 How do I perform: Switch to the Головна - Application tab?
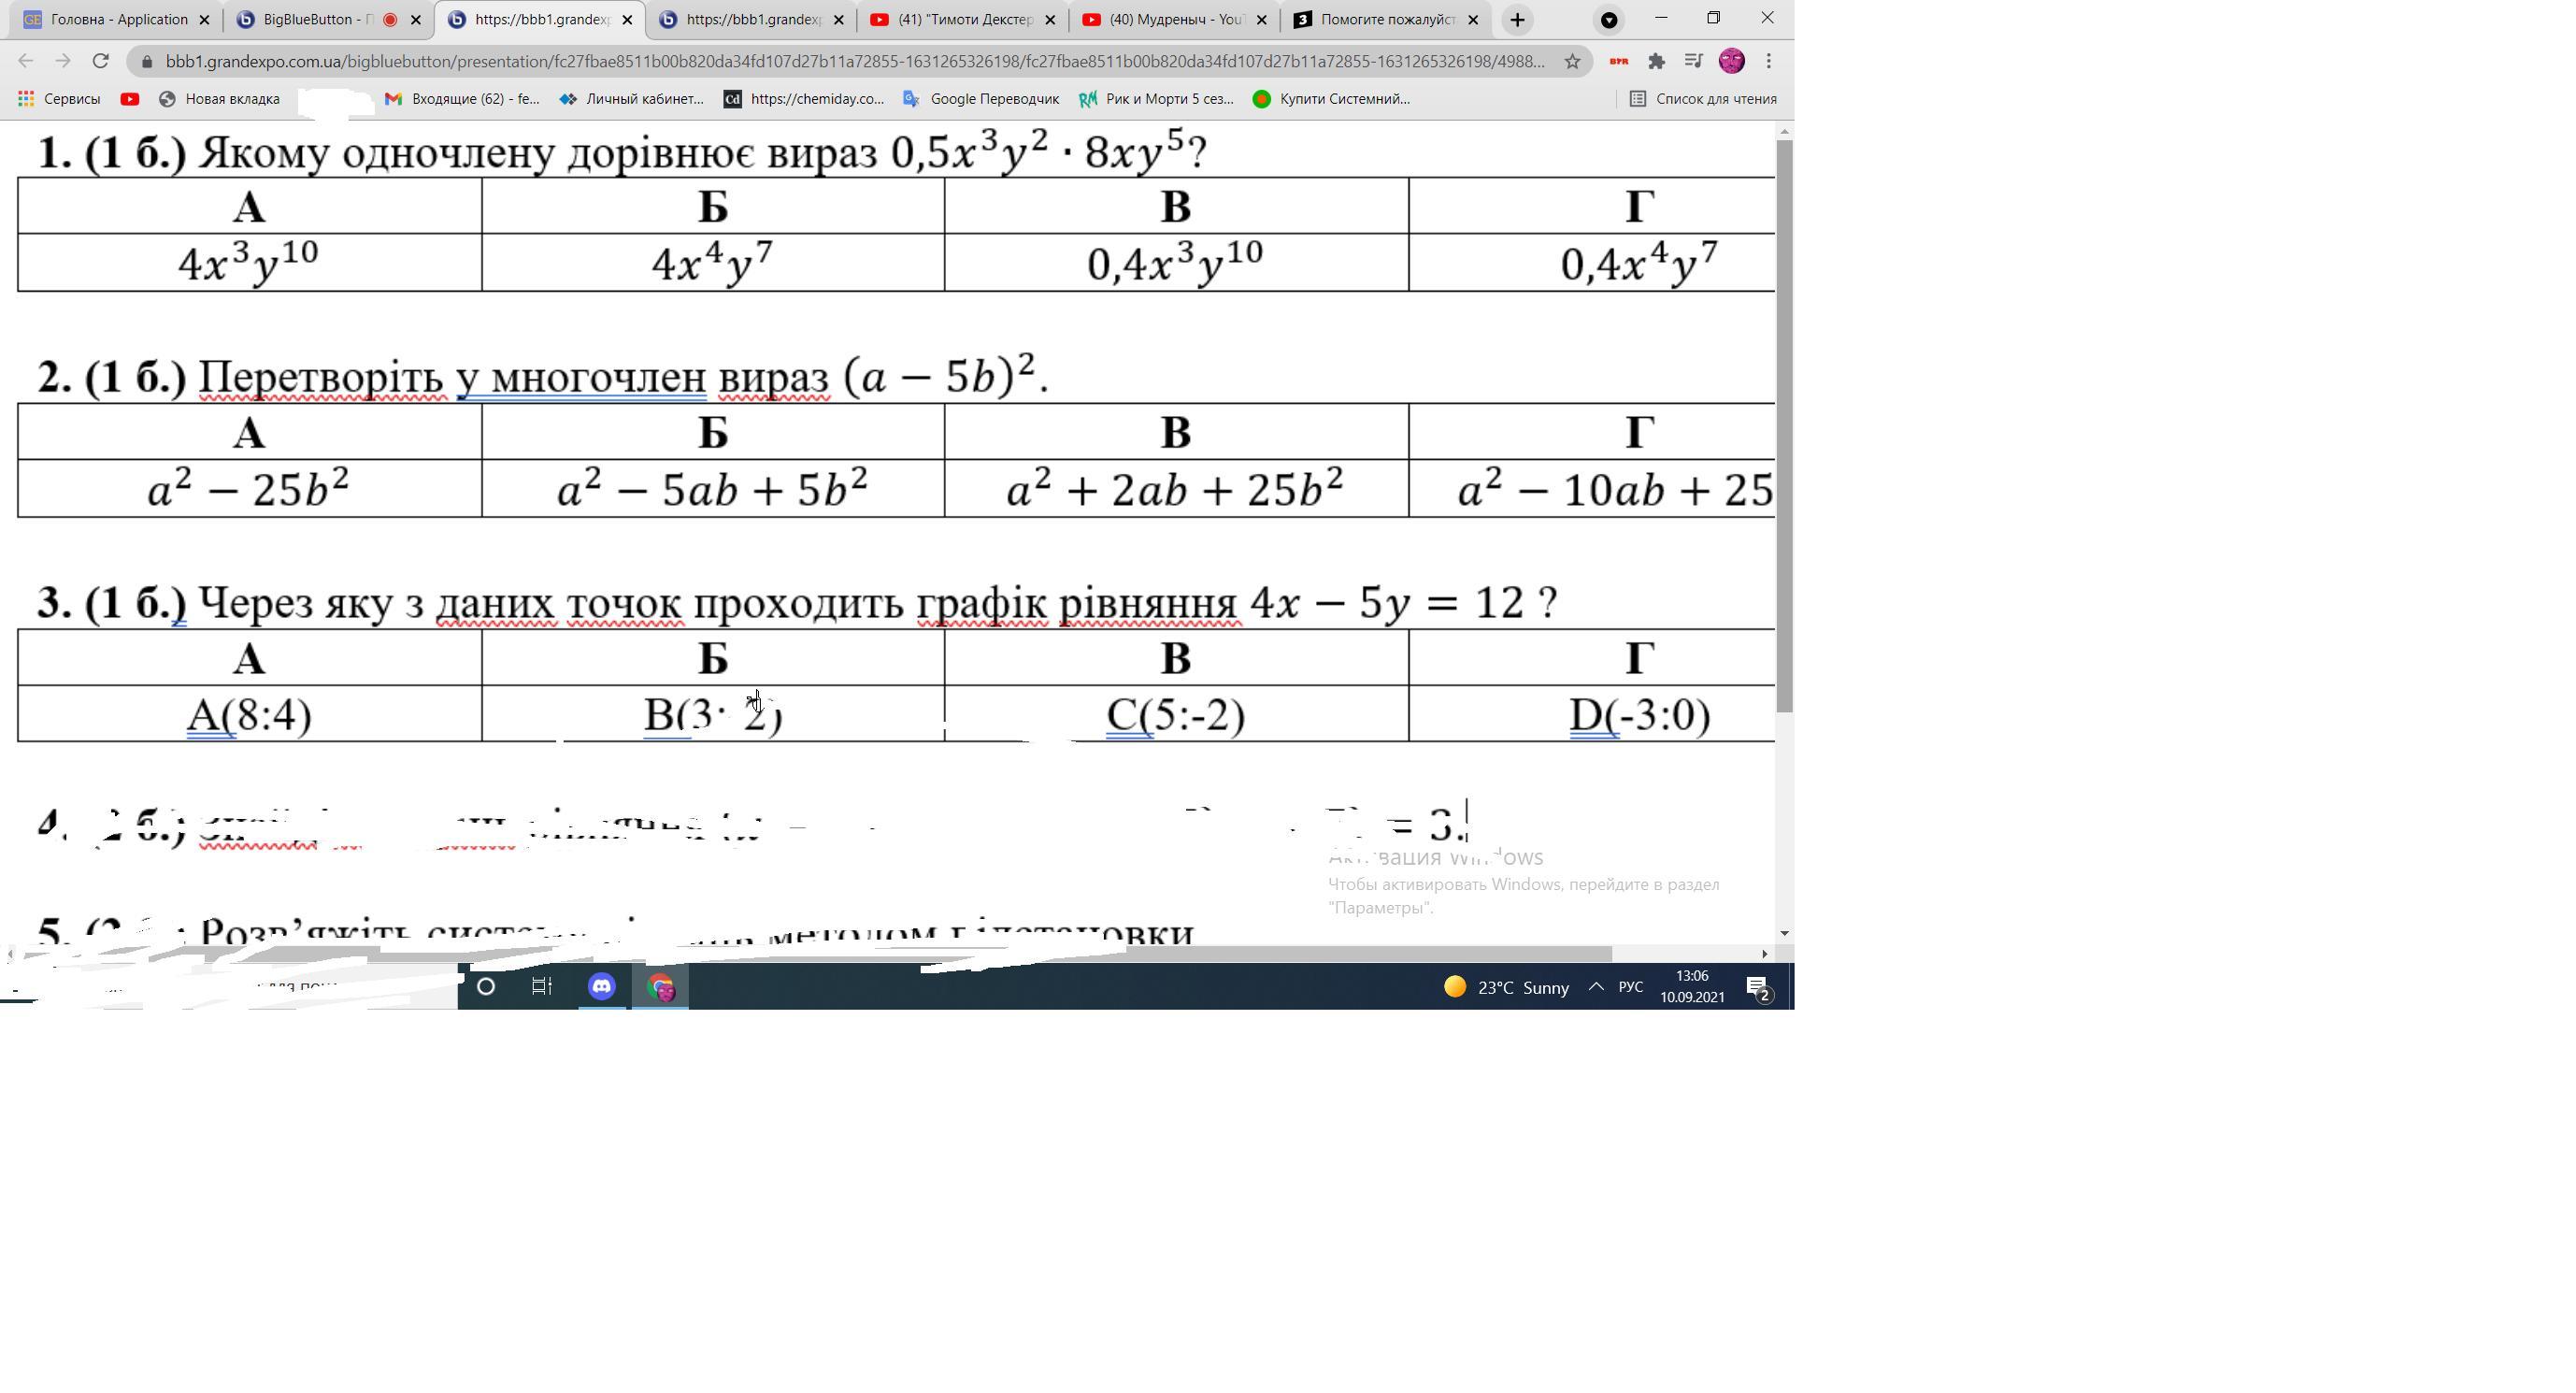pos(118,20)
